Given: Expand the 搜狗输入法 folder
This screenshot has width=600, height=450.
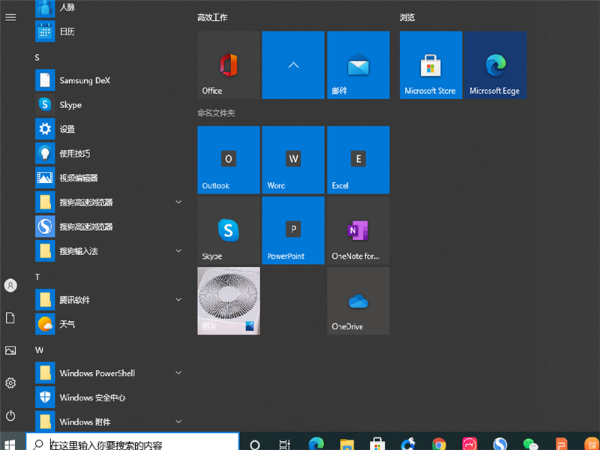Looking at the screenshot, I should (109, 251).
